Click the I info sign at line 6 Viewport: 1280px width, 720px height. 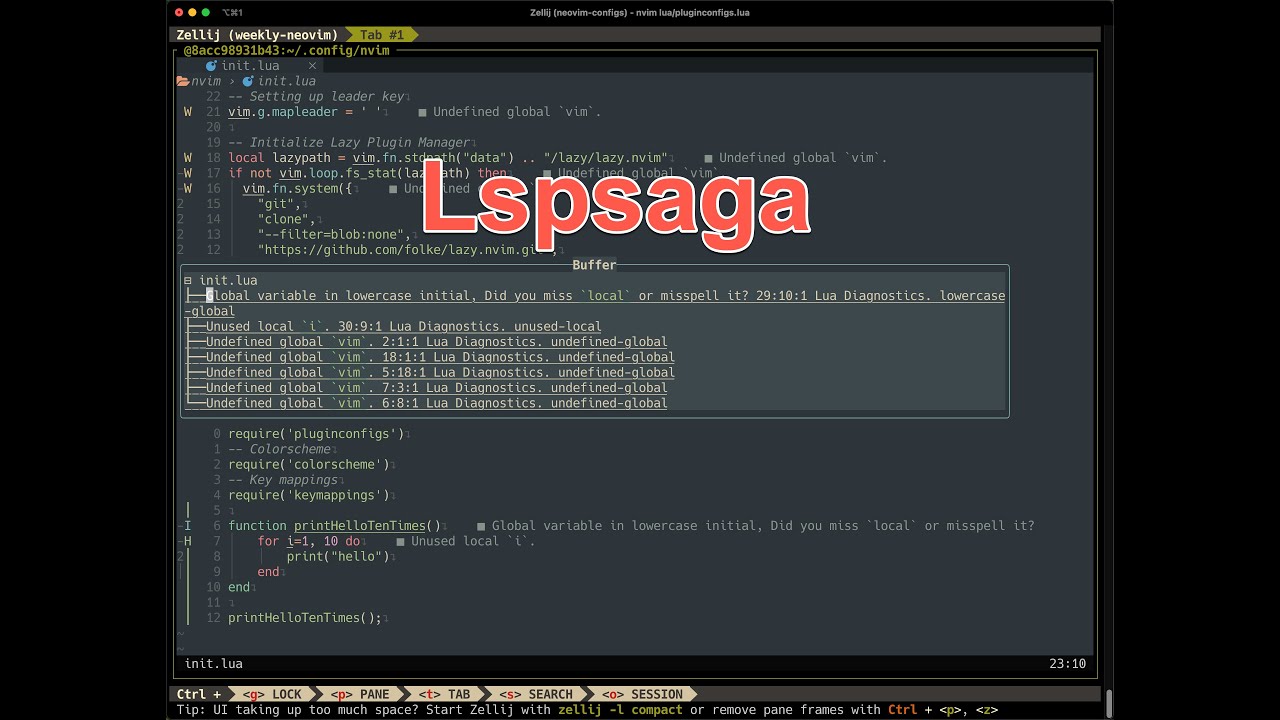point(188,526)
